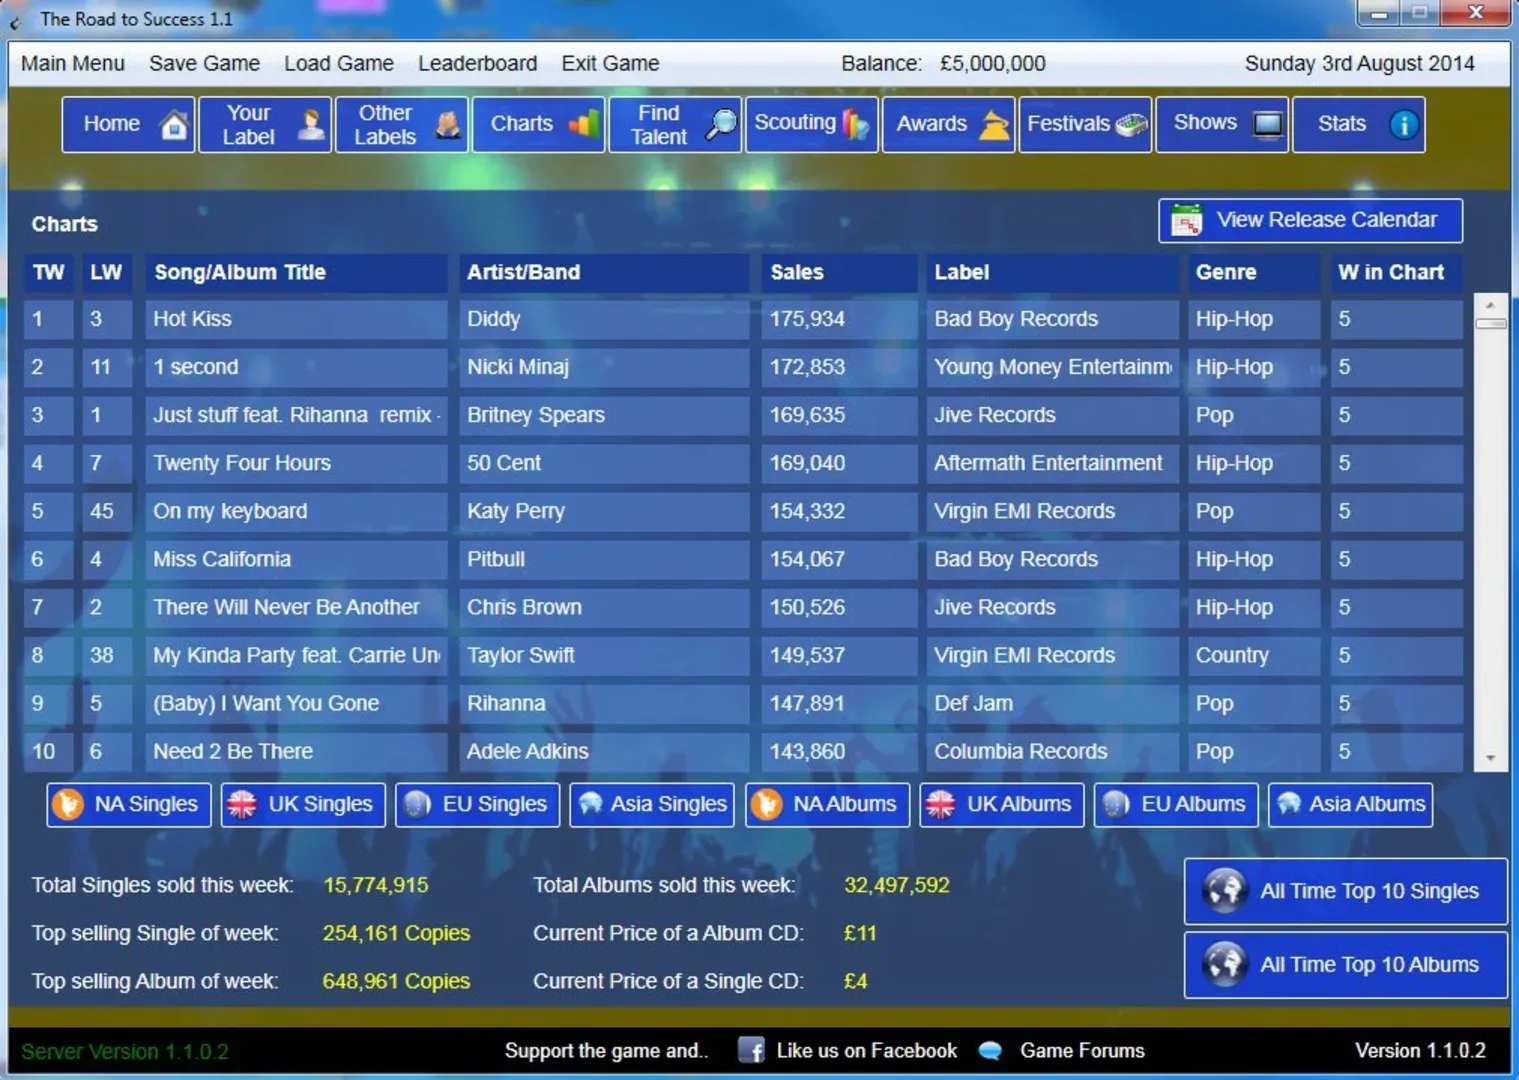Viewport: 1519px width, 1080px height.
Task: Open Leaderboard from the menu bar
Action: tap(477, 63)
